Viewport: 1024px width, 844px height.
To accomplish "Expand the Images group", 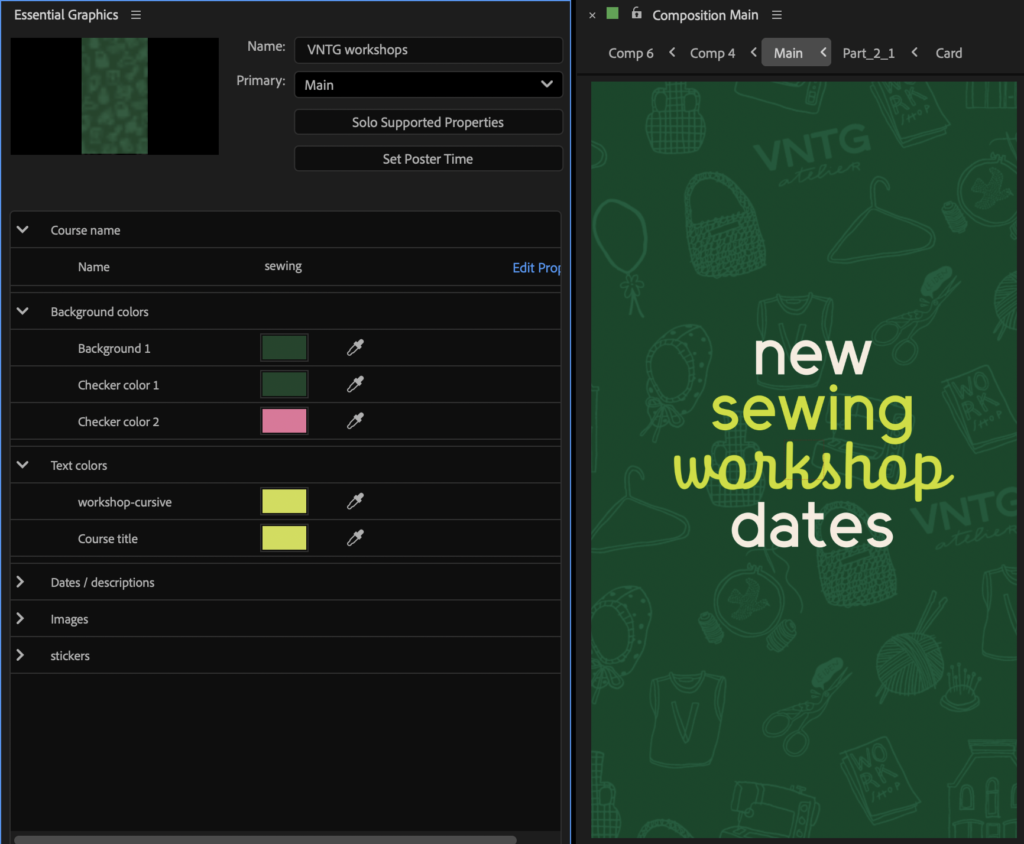I will (21, 619).
